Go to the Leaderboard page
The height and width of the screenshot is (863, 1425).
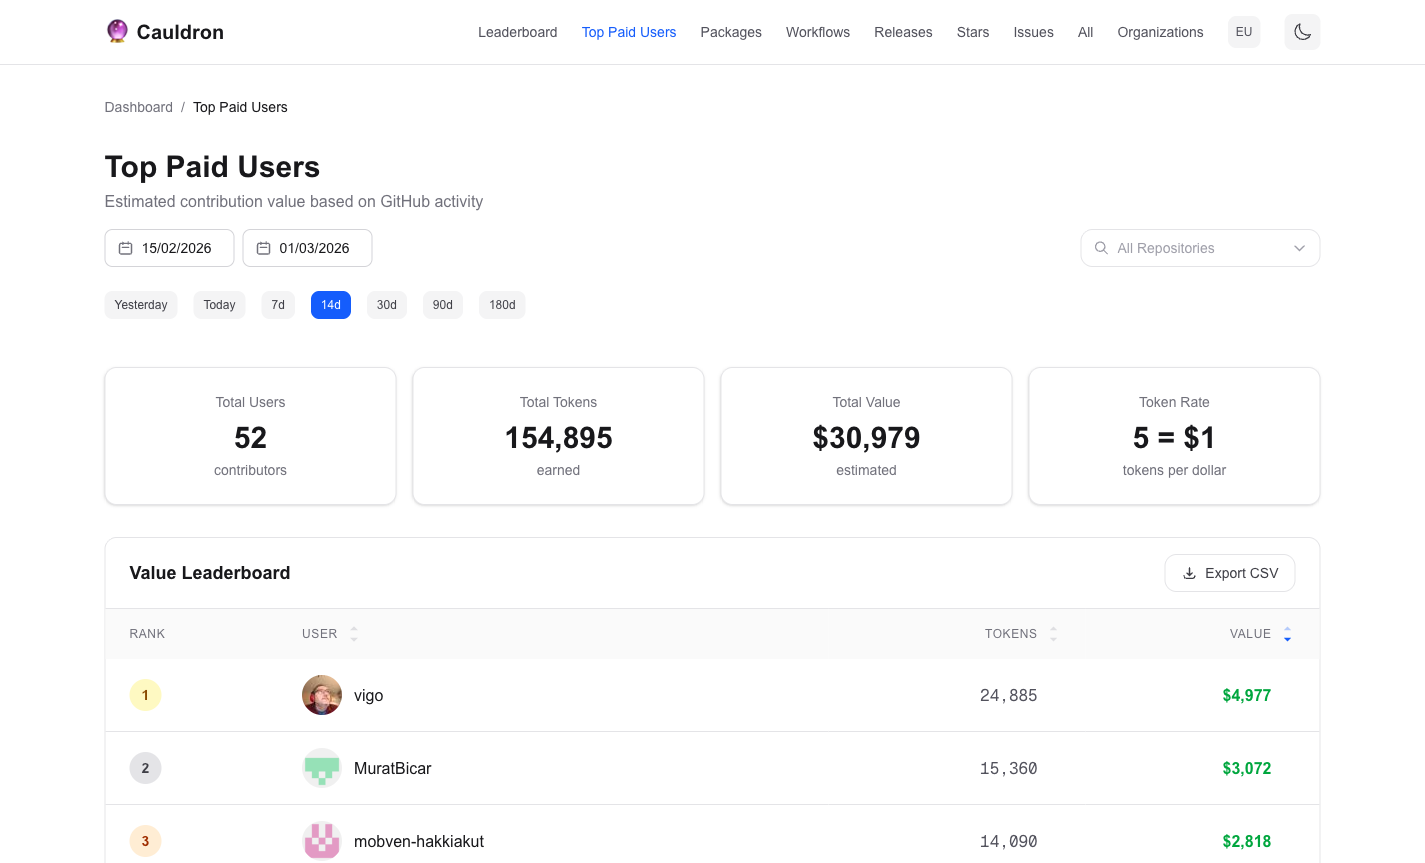point(517,32)
